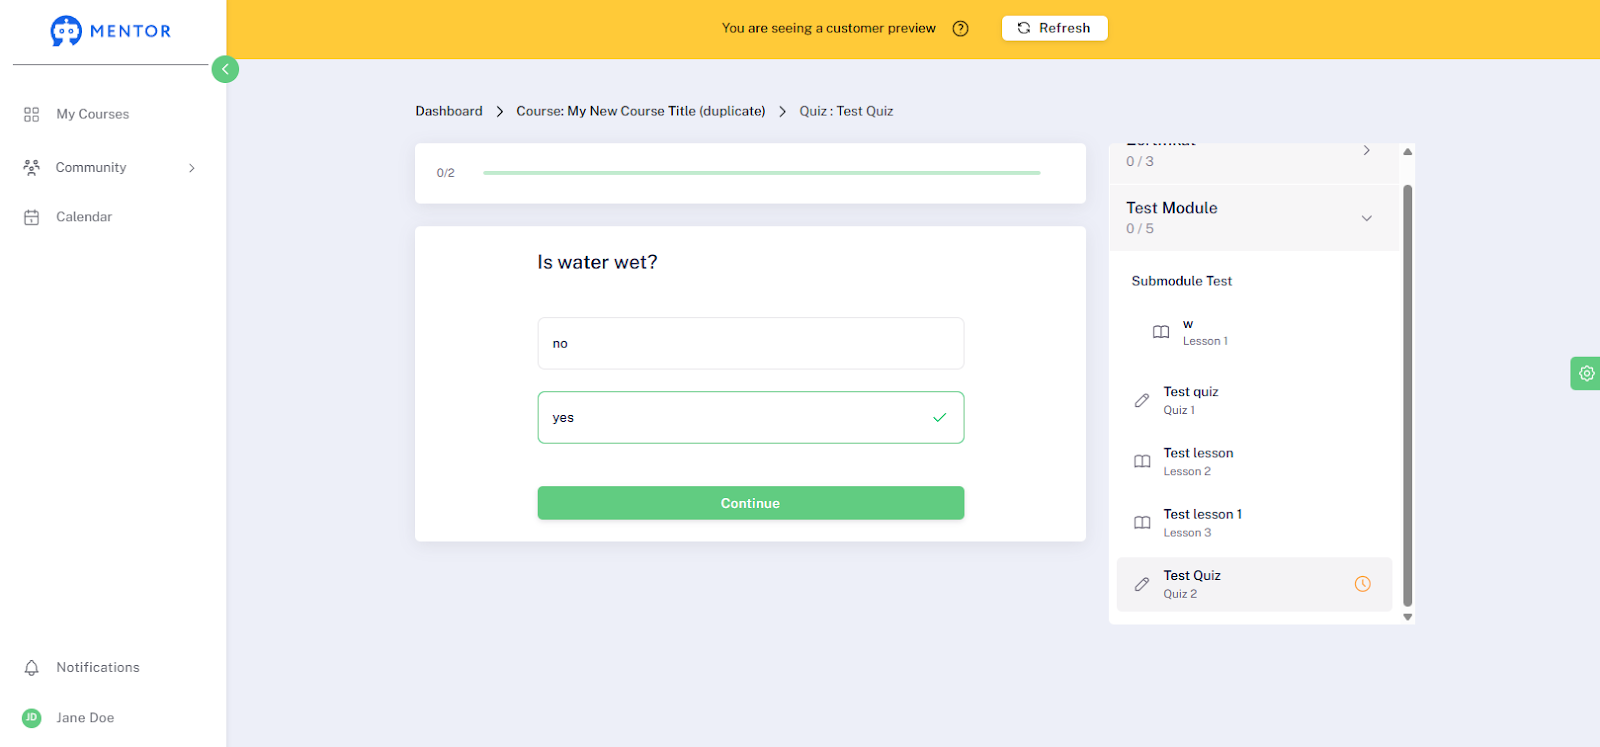1600x747 pixels.
Task: Expand the module above Test Module
Action: 1366,150
